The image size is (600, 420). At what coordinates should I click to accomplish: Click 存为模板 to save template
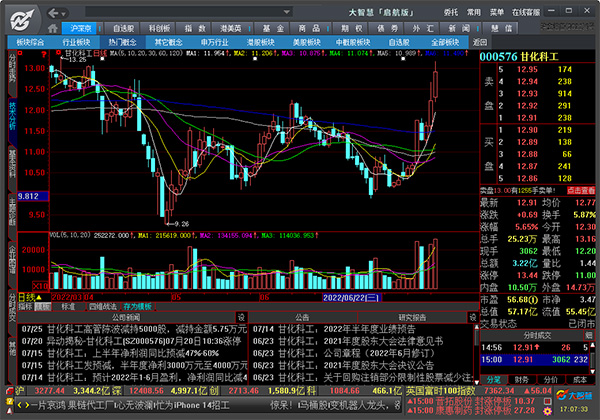point(137,306)
